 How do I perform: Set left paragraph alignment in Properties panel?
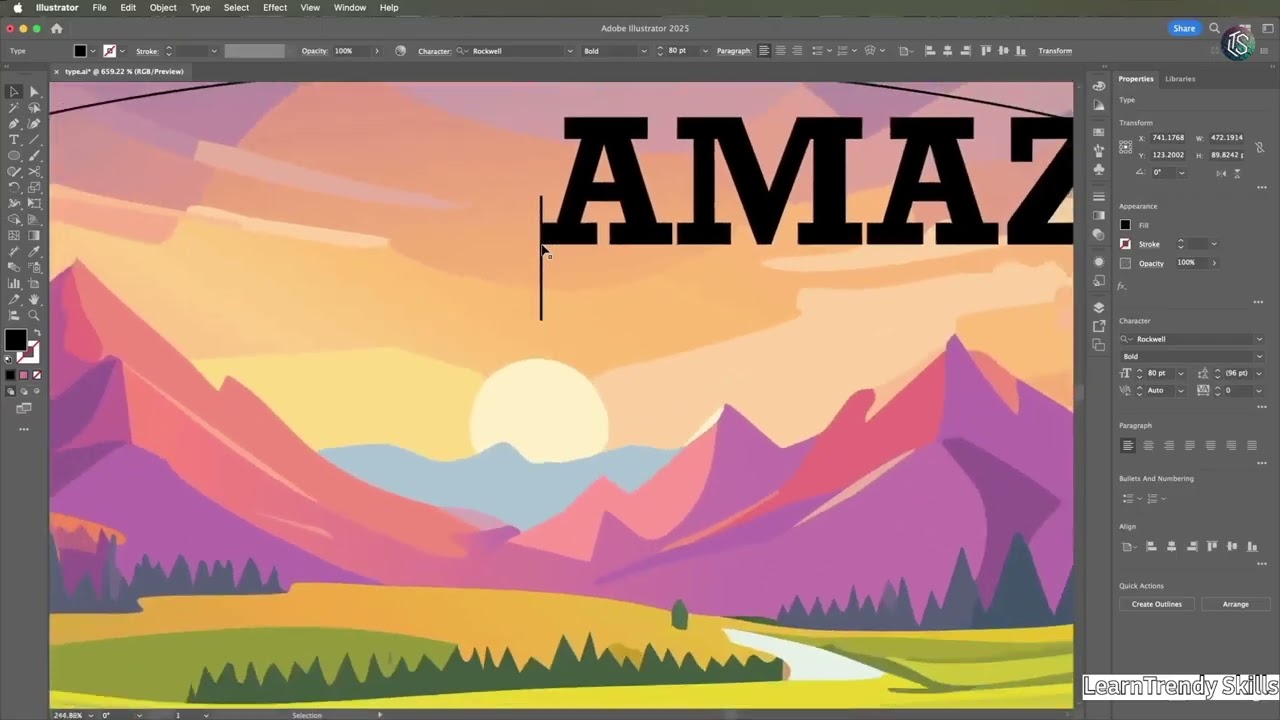[1127, 445]
